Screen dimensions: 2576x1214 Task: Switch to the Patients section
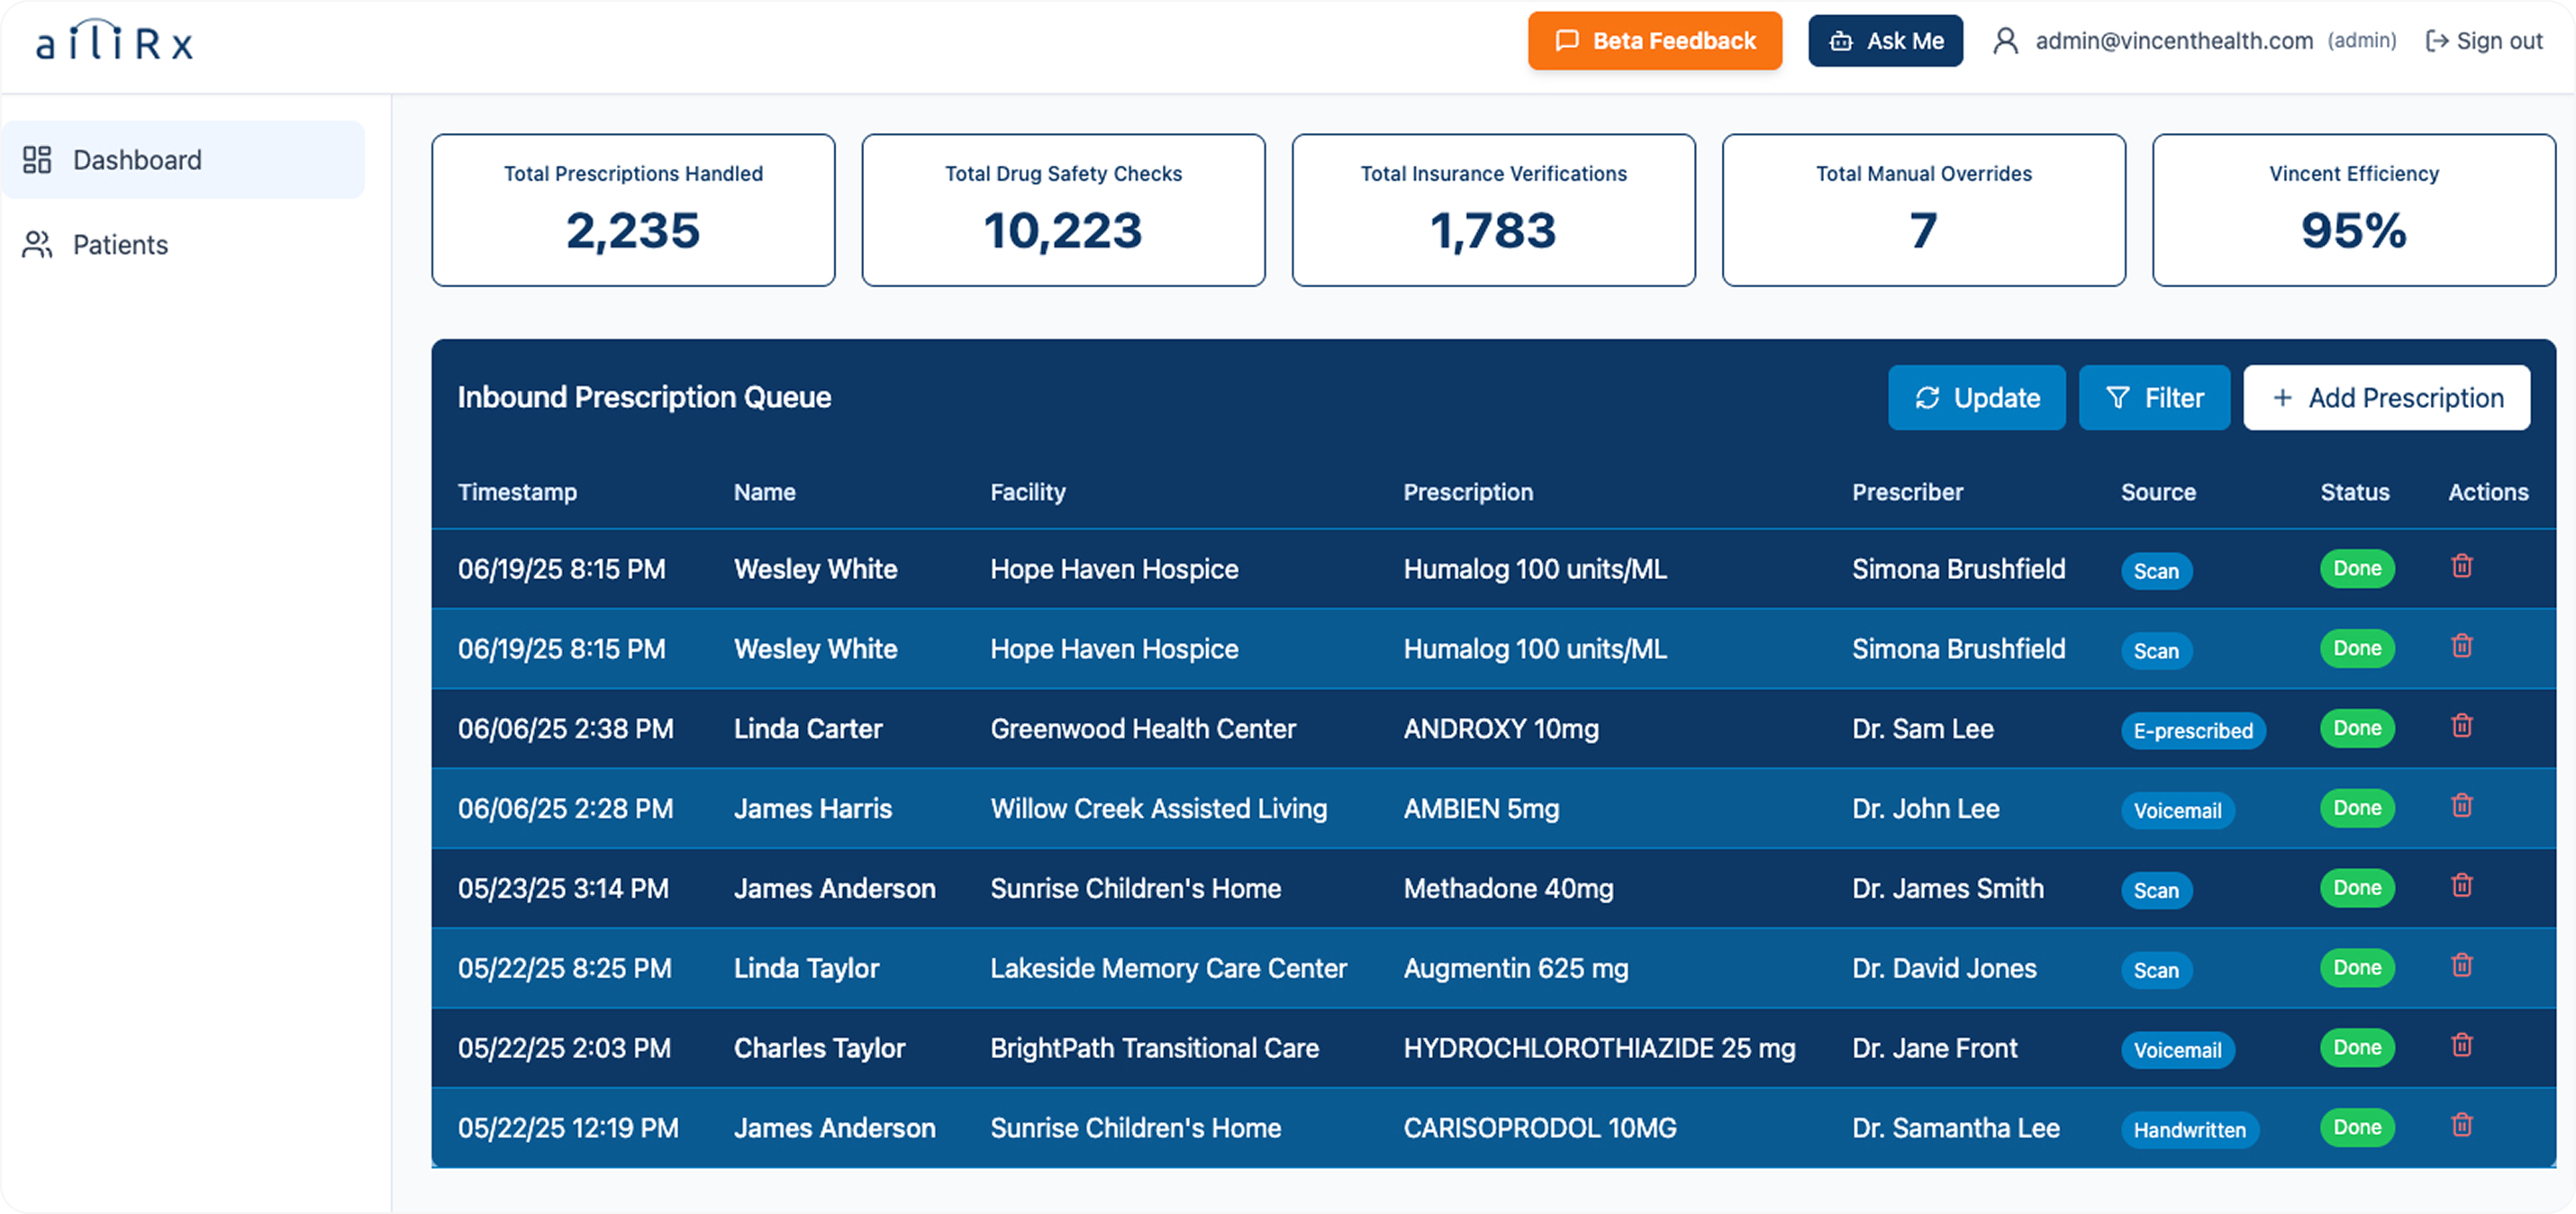120,244
